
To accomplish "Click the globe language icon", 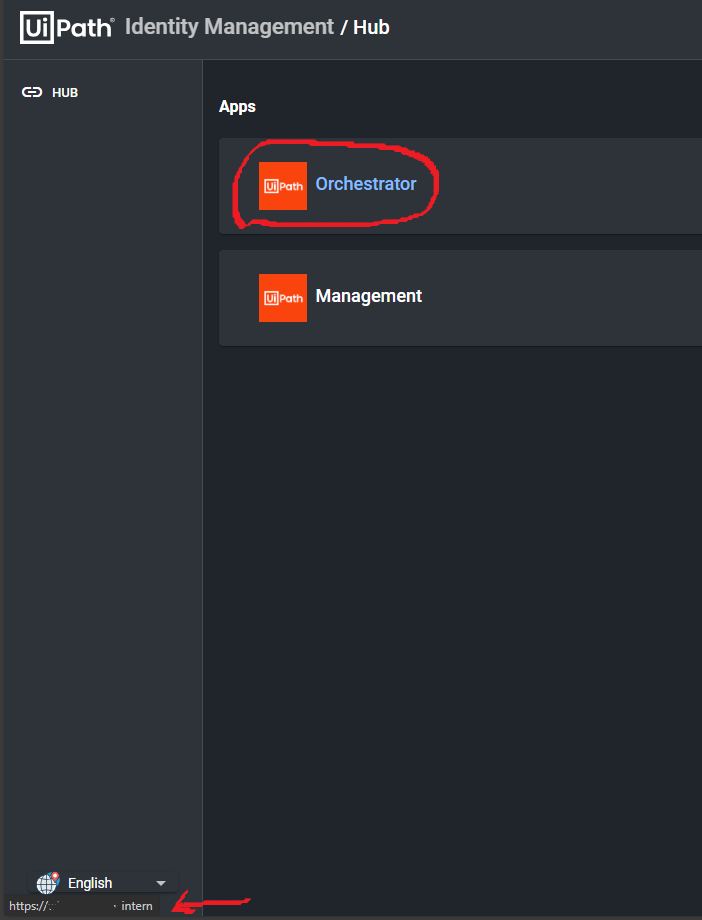I will [x=48, y=882].
